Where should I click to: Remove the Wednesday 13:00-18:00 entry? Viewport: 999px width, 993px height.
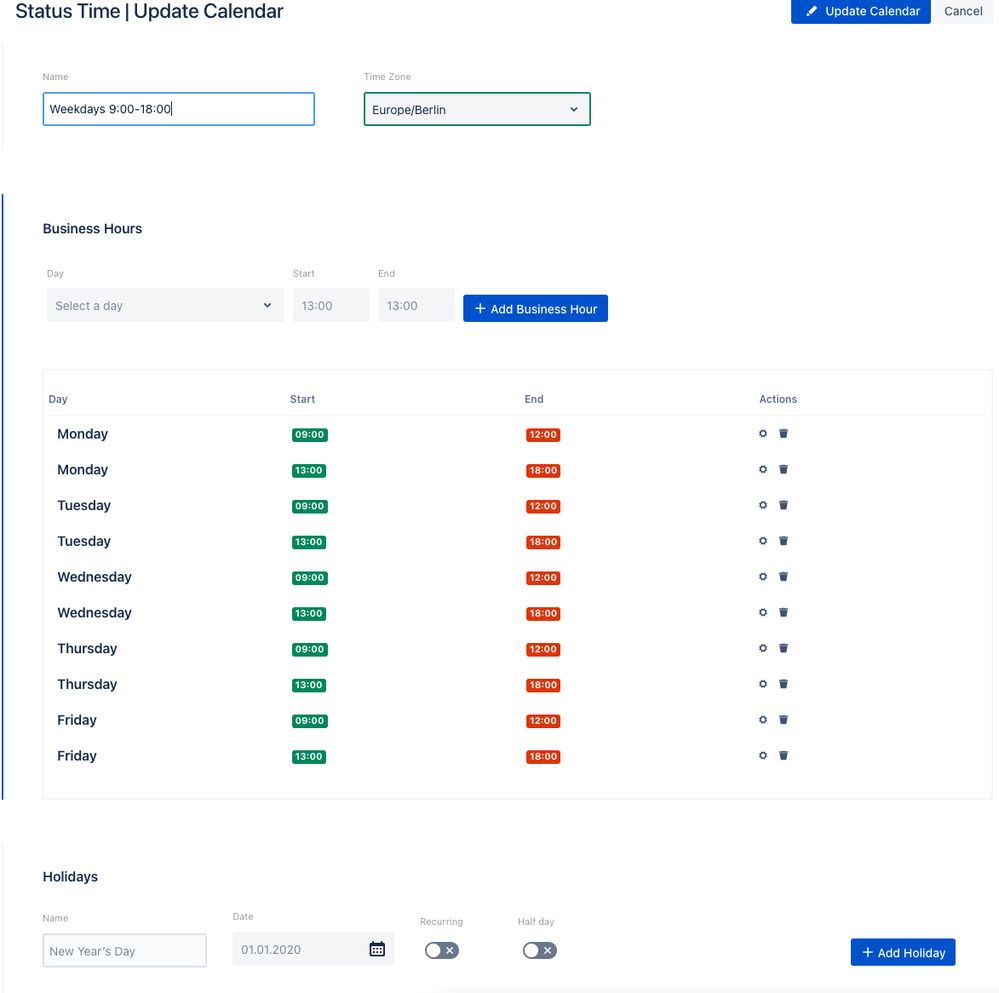[x=783, y=612]
